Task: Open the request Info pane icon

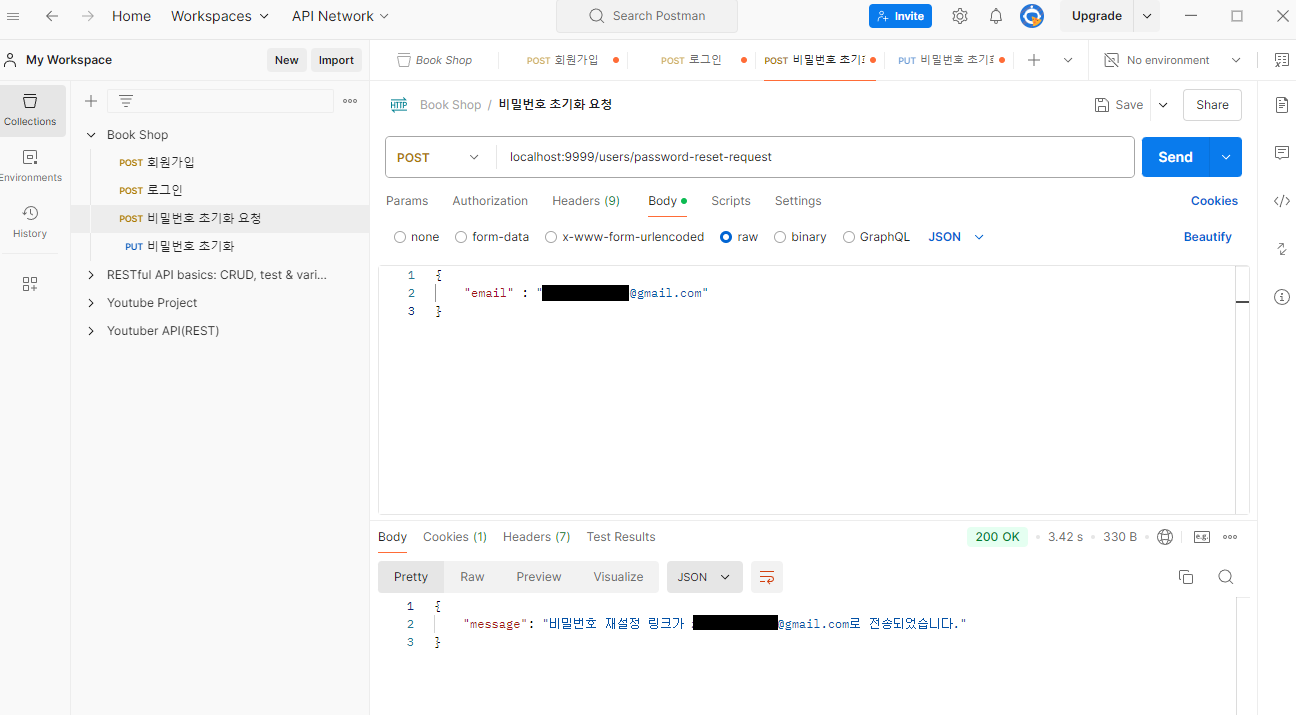Action: coord(1282,297)
